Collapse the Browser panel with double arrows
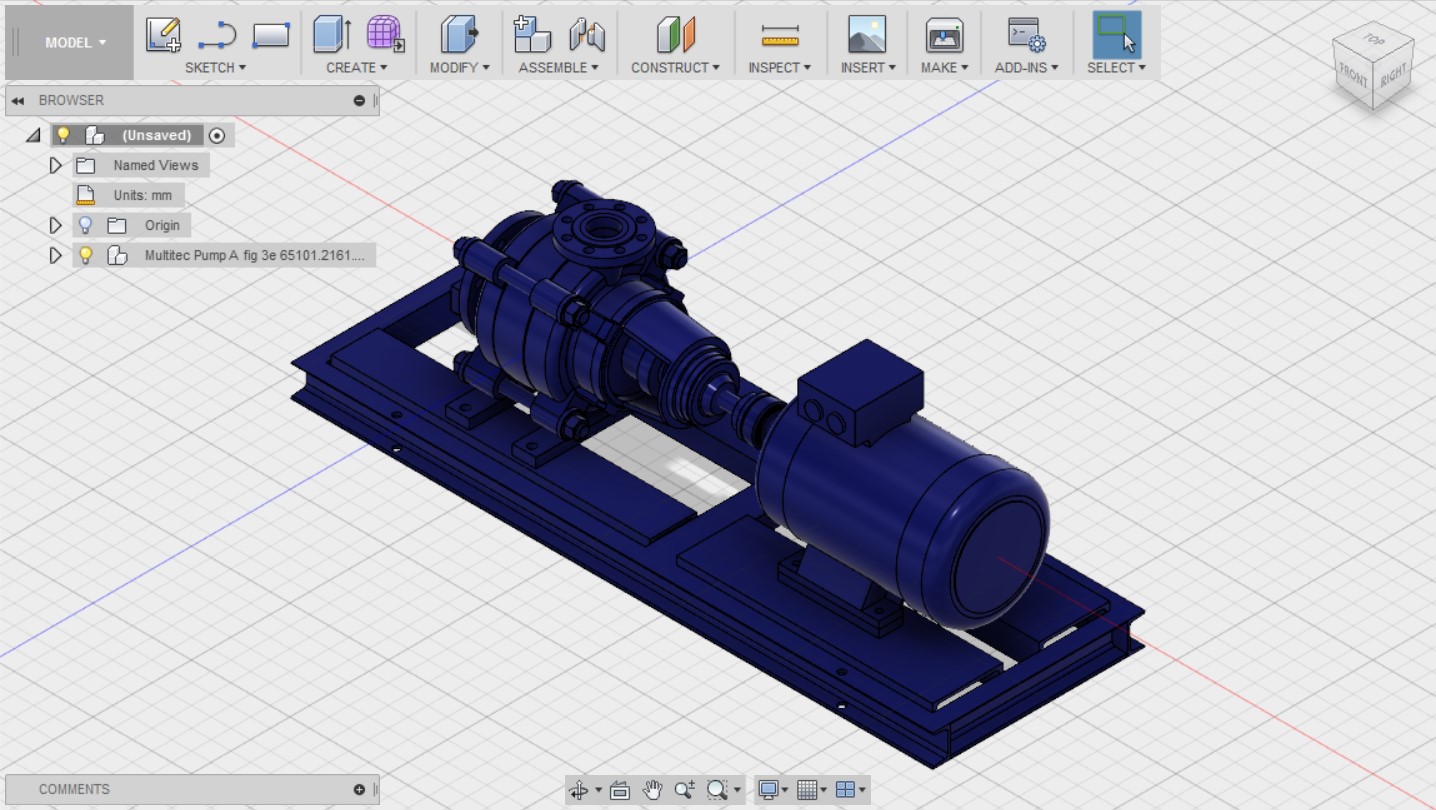 tap(16, 100)
